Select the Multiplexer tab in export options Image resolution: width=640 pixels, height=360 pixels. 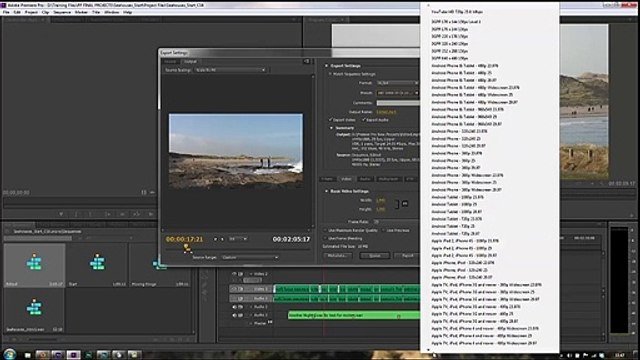click(x=388, y=179)
